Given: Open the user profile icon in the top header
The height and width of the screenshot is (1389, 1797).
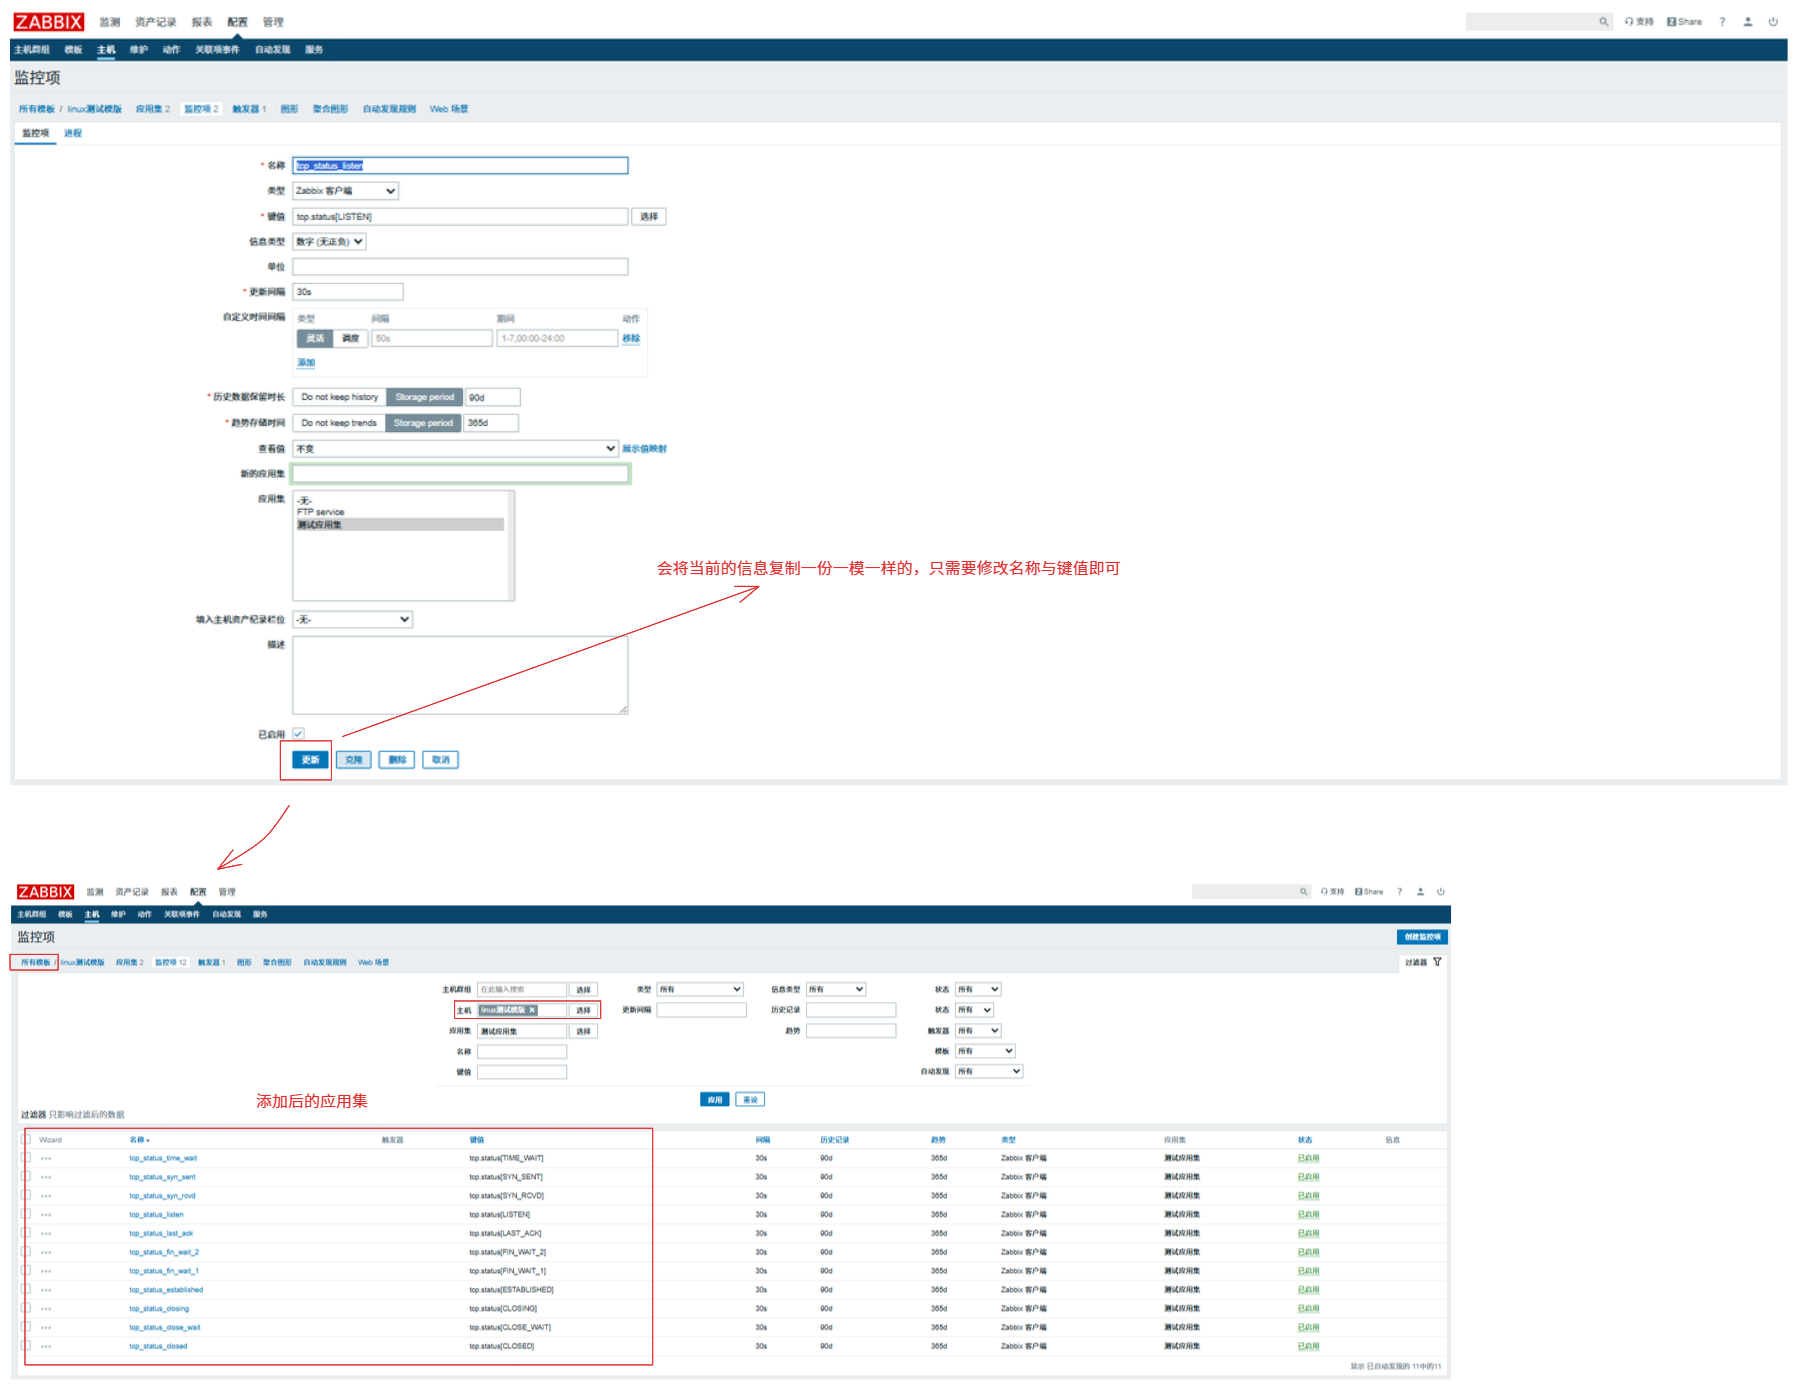Looking at the screenshot, I should [x=1748, y=22].
